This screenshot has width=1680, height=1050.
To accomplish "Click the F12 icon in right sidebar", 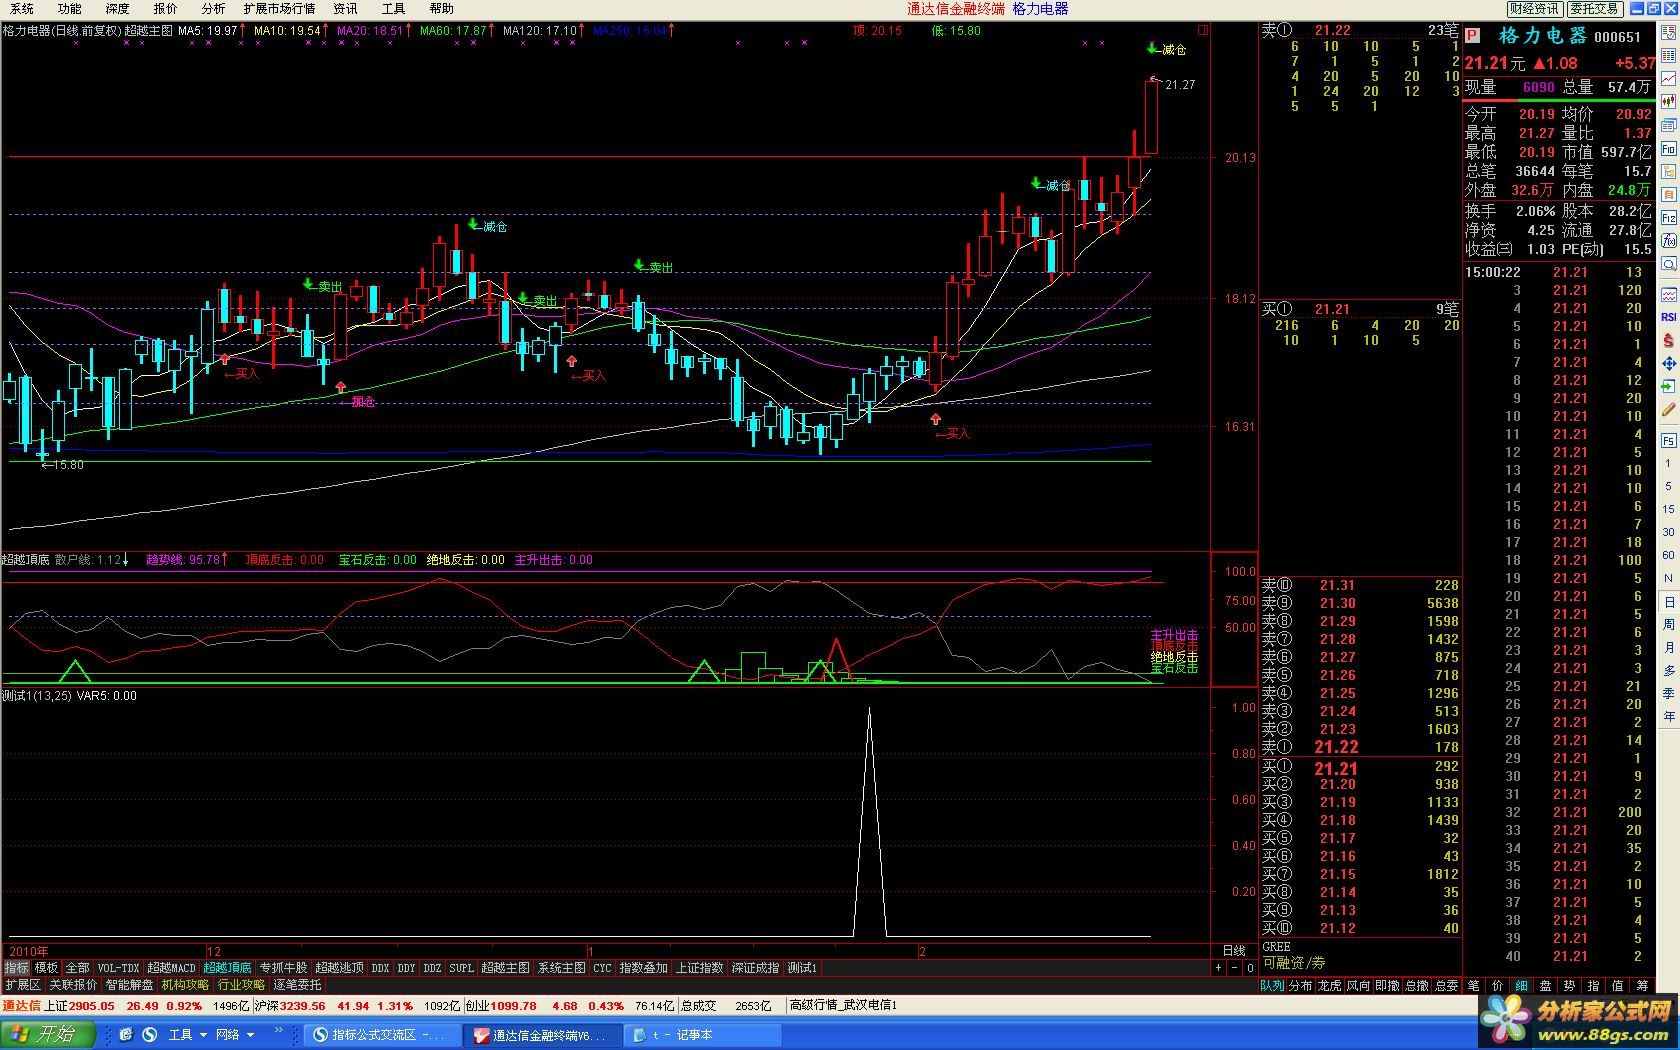I will click(1669, 217).
